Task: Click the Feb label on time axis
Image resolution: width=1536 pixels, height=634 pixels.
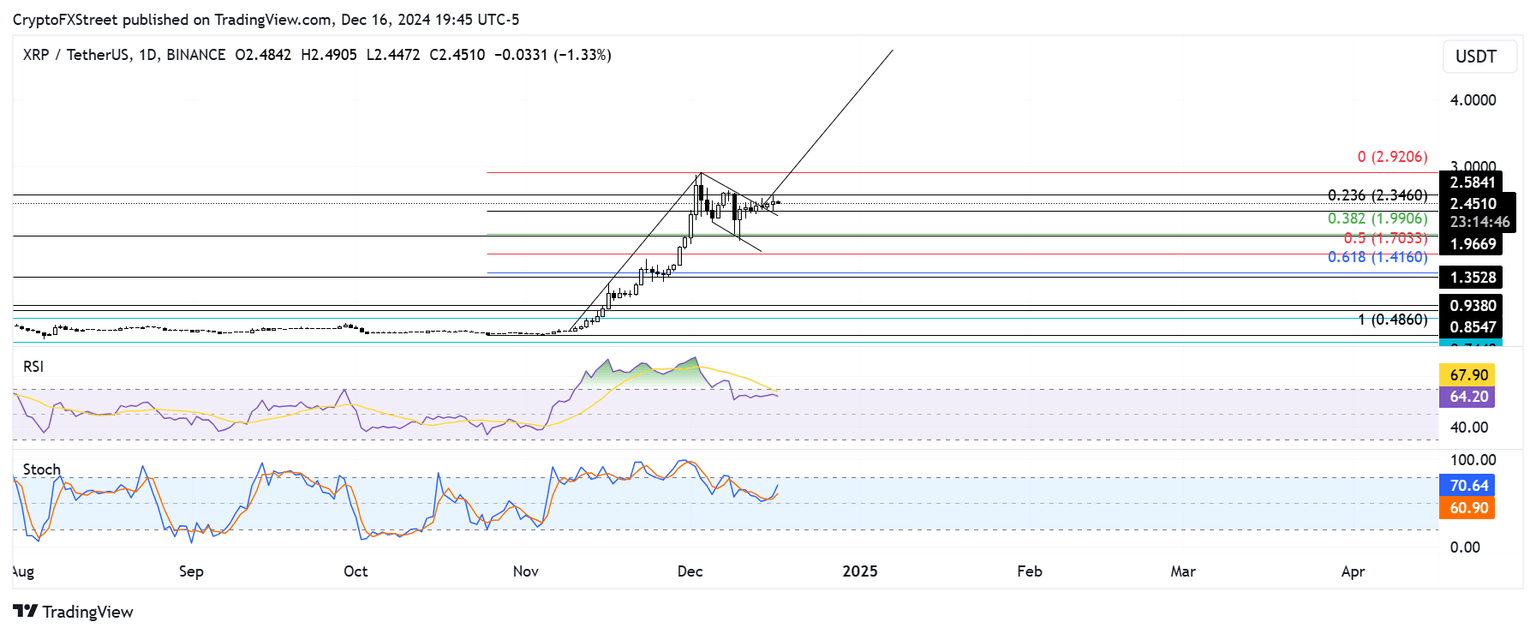Action: coord(1029,571)
